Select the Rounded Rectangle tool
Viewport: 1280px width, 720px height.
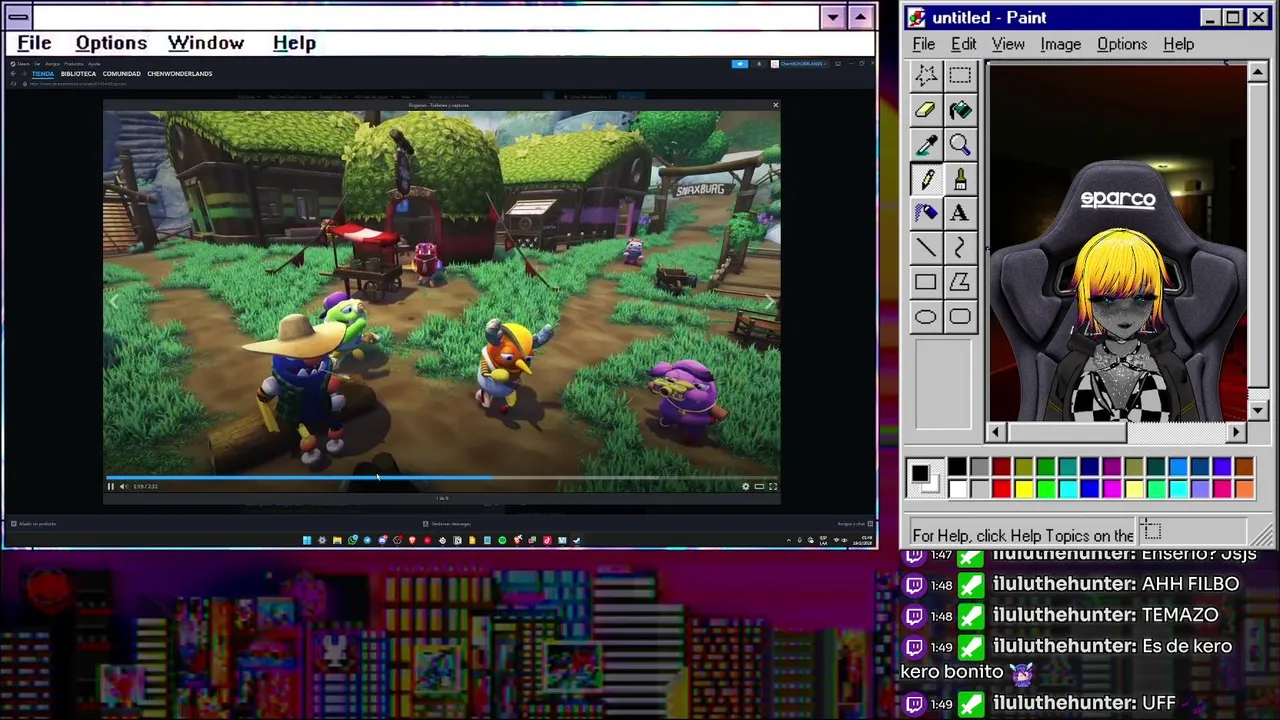[x=960, y=317]
